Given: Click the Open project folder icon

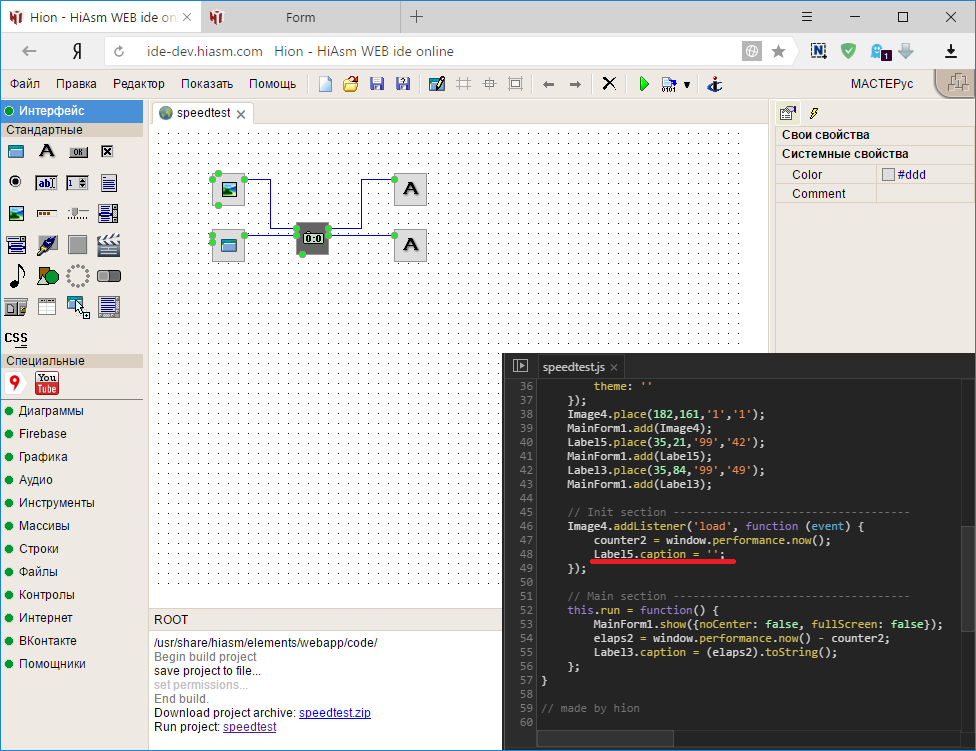Looking at the screenshot, I should (x=350, y=84).
